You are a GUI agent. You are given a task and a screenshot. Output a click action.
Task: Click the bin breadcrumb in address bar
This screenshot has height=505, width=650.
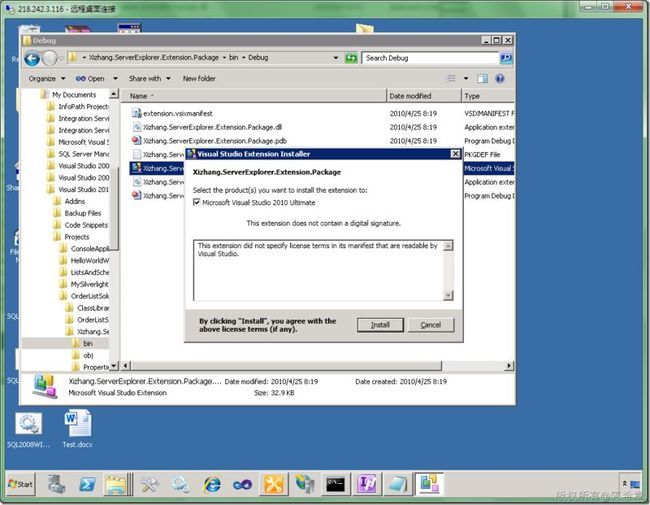pyautogui.click(x=234, y=58)
